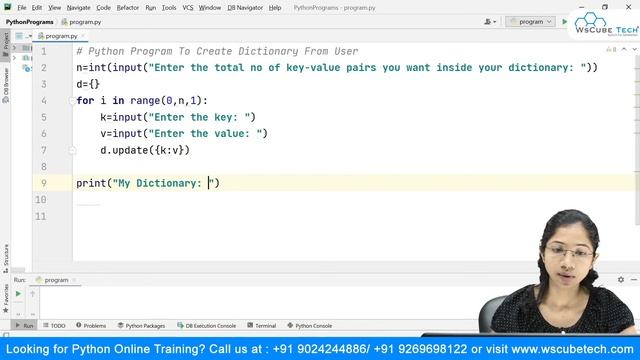This screenshot has height=360, width=640.
Task: Open the VCS menu
Action: tap(188, 8)
